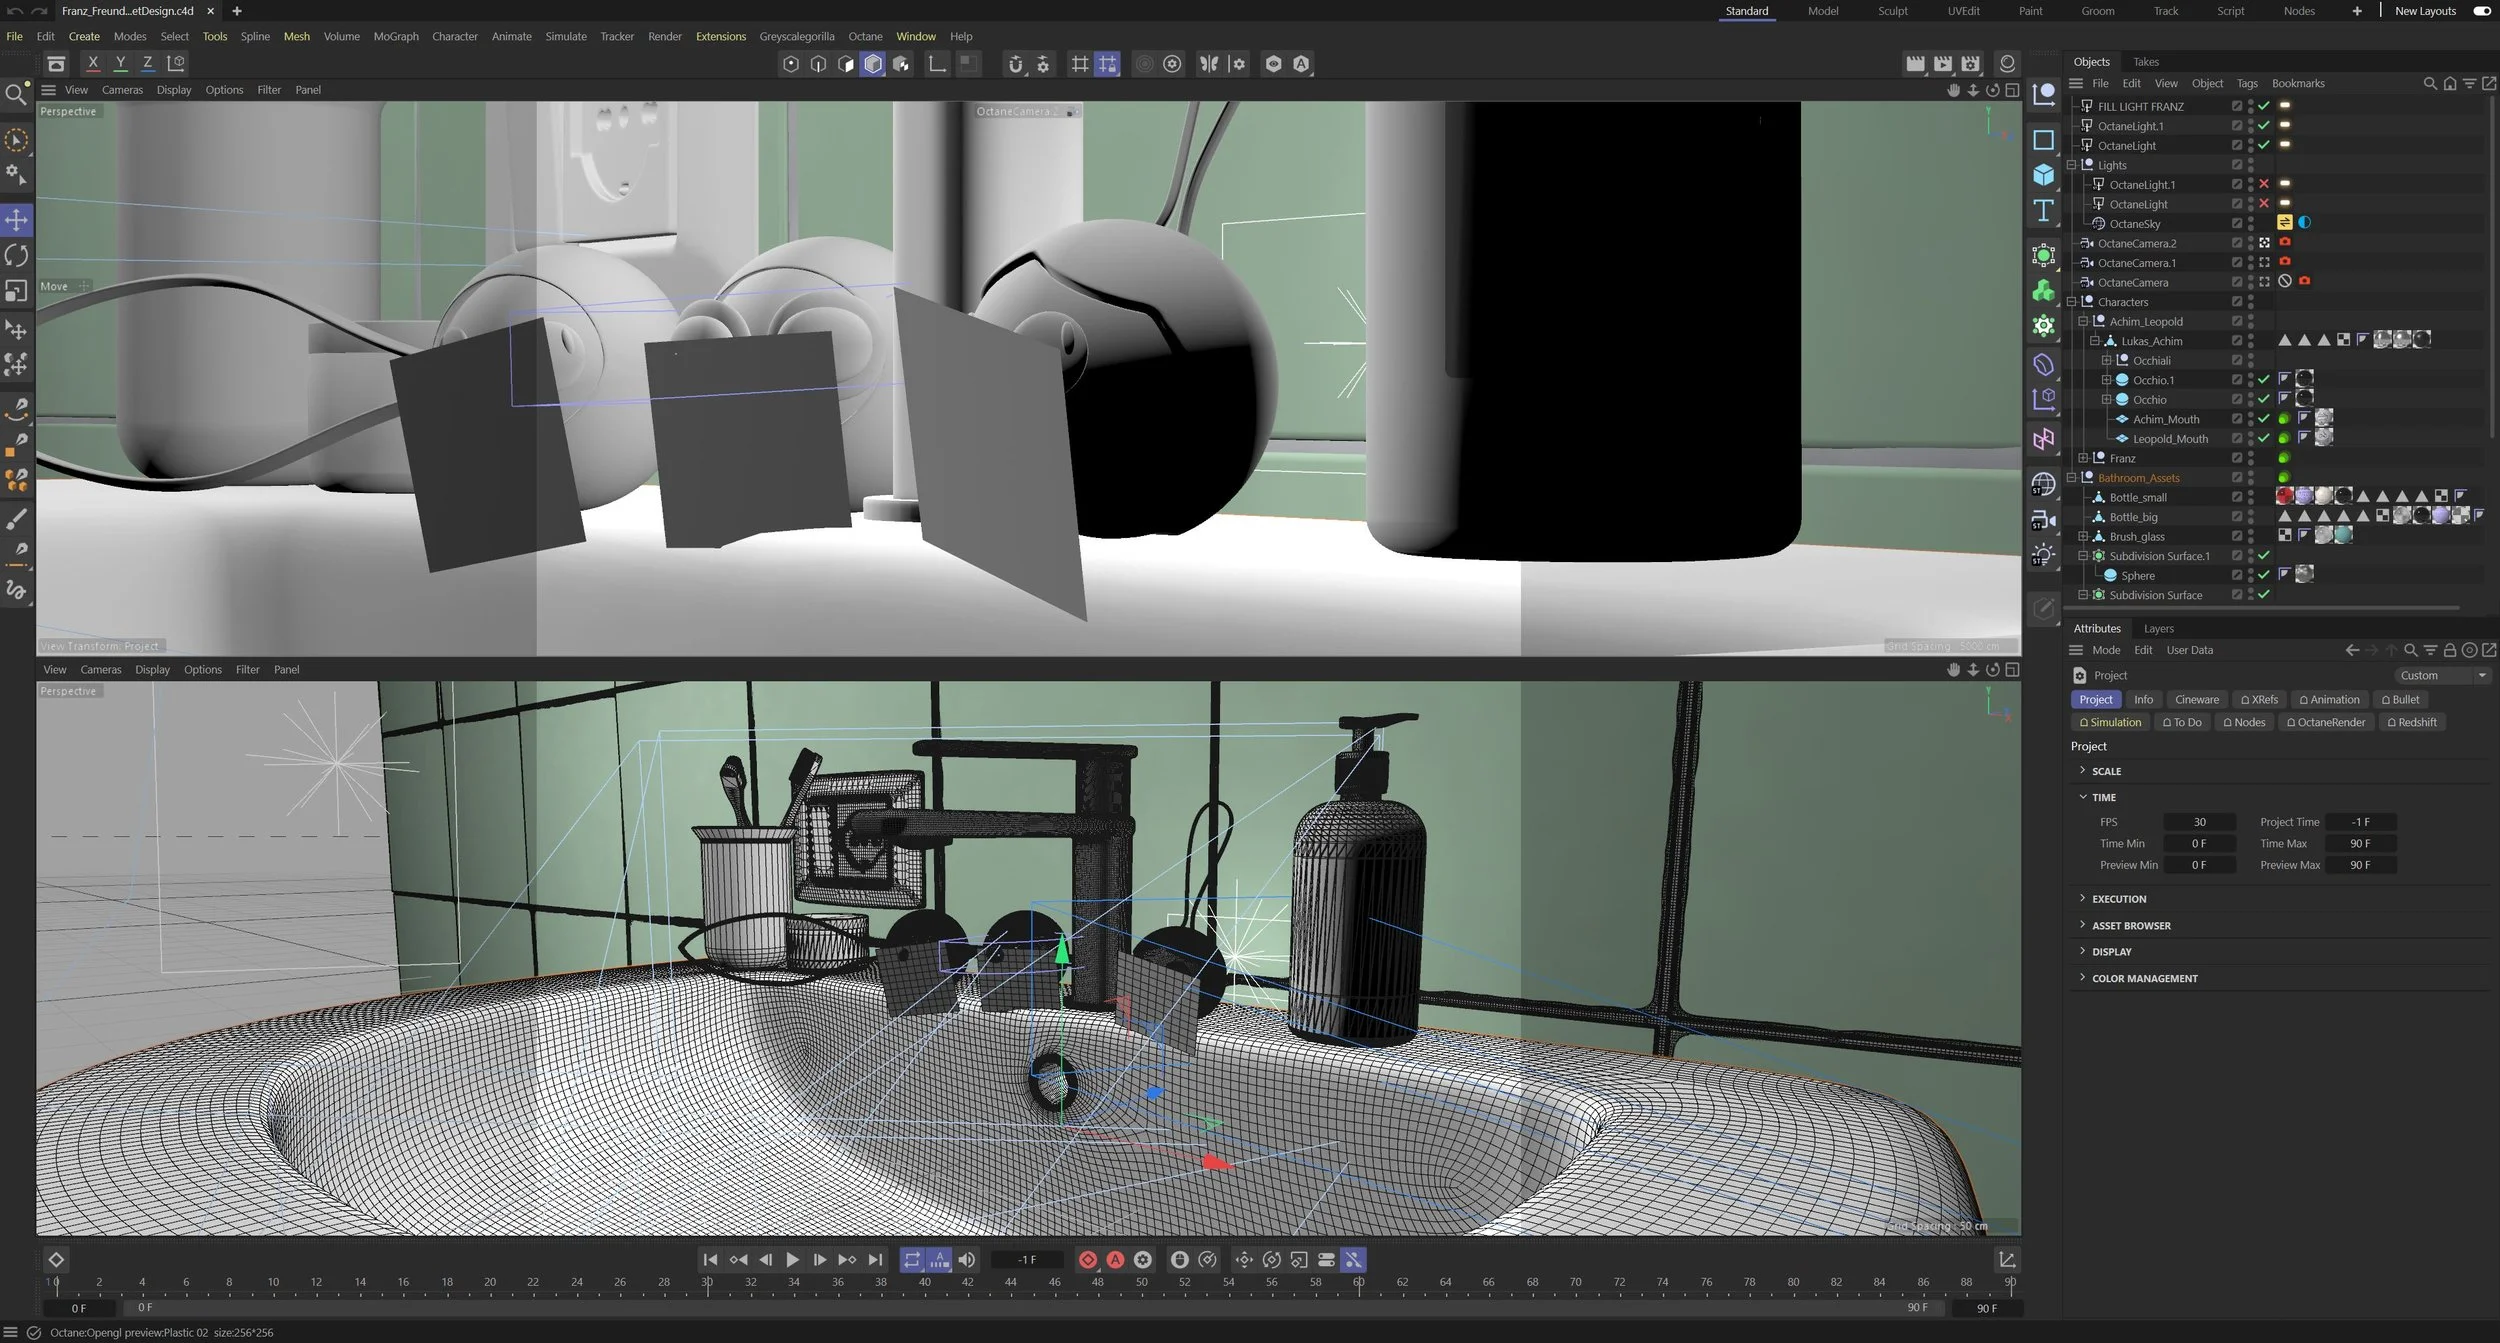
Task: Activate the Move tool in the left toolbar
Action: [16, 220]
